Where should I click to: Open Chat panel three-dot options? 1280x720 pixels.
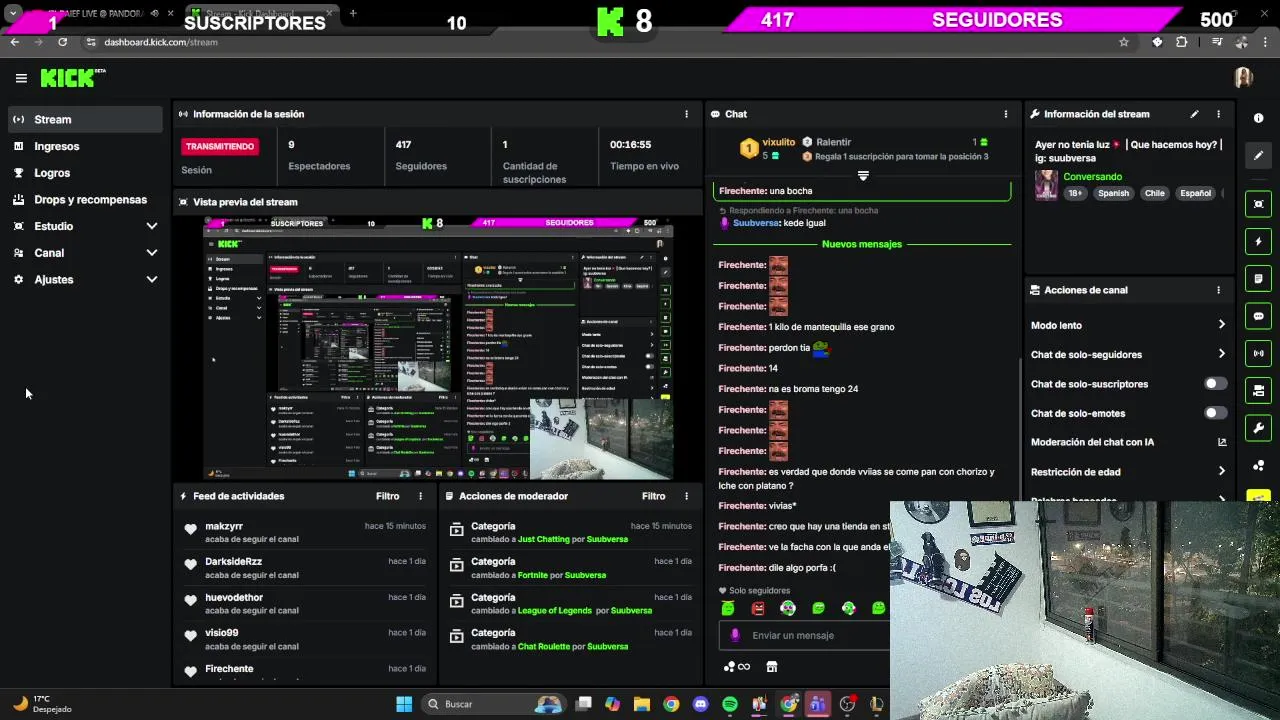point(1005,114)
